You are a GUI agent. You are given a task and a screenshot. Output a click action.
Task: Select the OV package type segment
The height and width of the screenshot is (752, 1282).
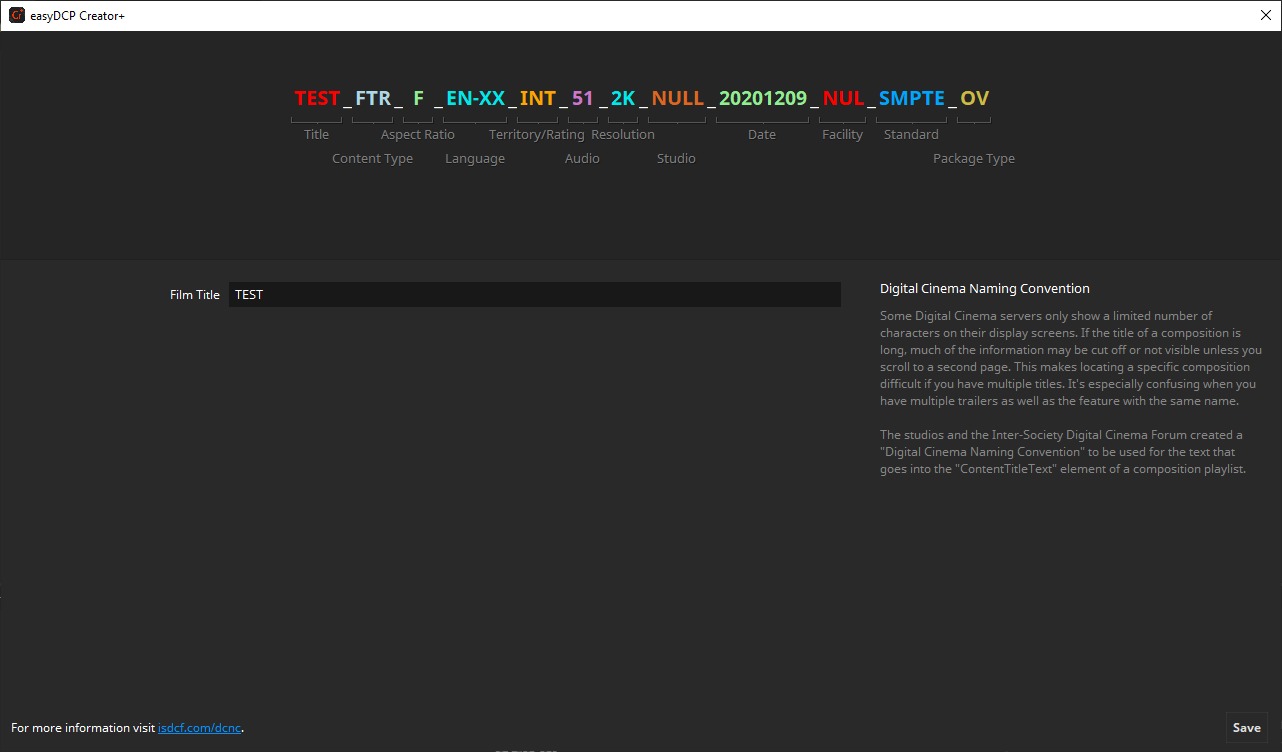tap(974, 98)
